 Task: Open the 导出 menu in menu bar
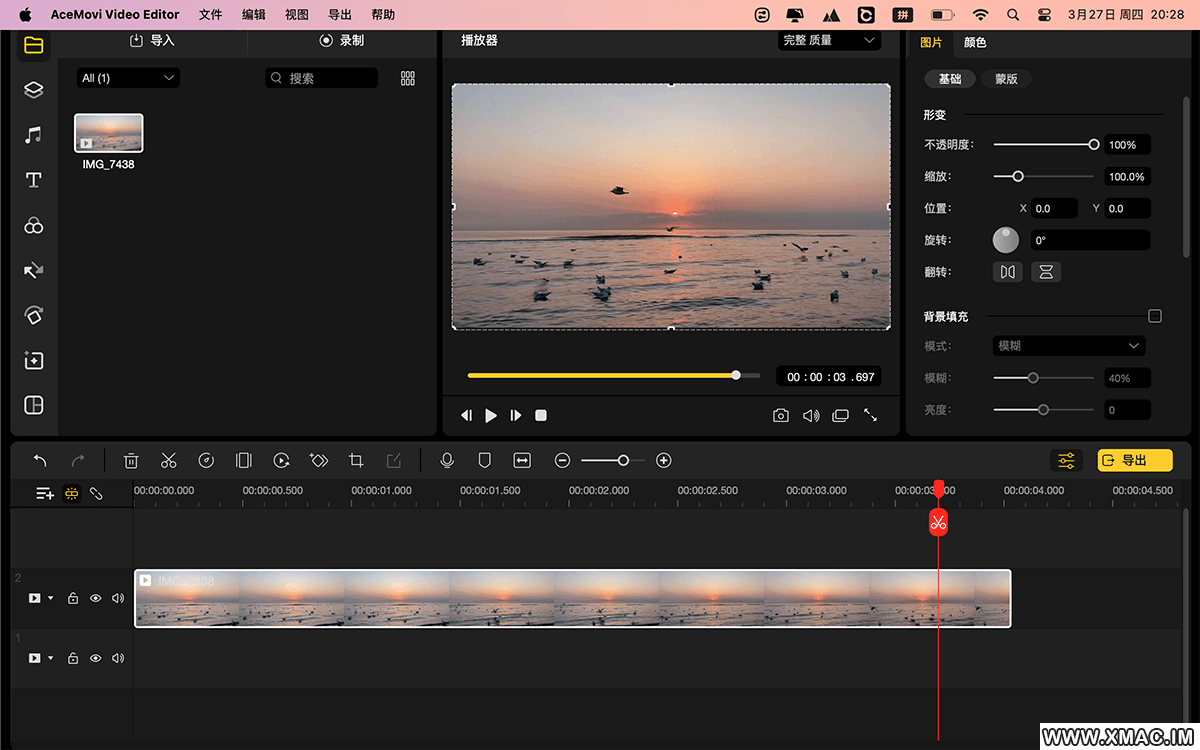[340, 15]
